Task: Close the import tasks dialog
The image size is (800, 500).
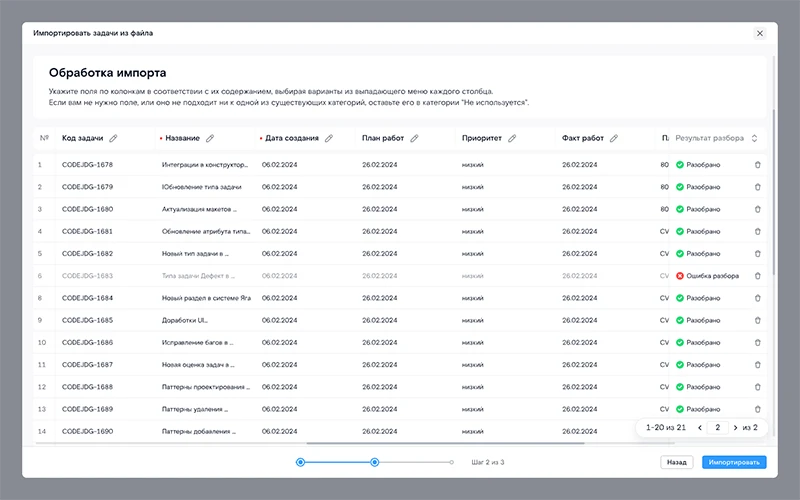Action: coord(759,33)
